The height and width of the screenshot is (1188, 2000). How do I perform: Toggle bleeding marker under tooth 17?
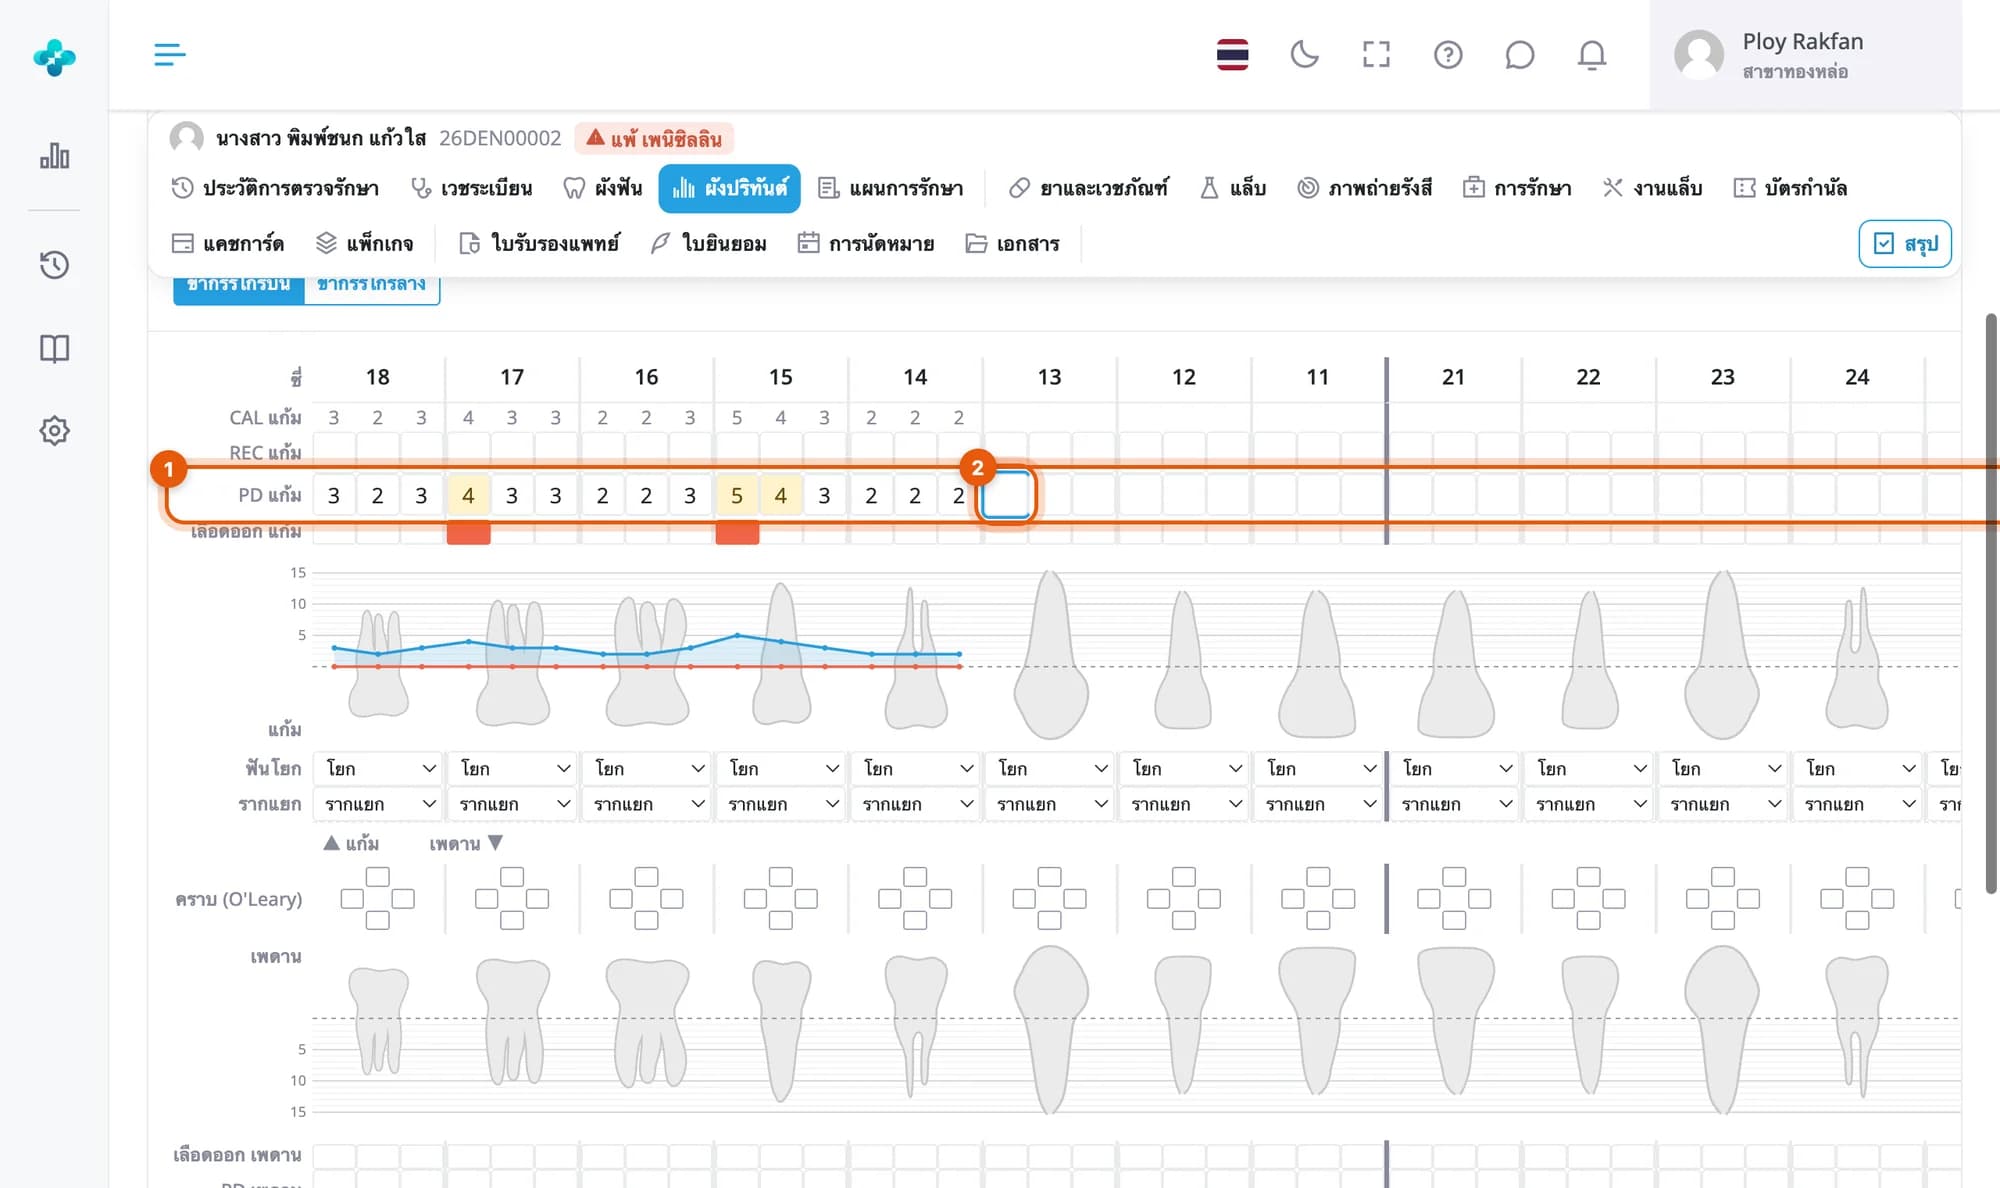(468, 532)
